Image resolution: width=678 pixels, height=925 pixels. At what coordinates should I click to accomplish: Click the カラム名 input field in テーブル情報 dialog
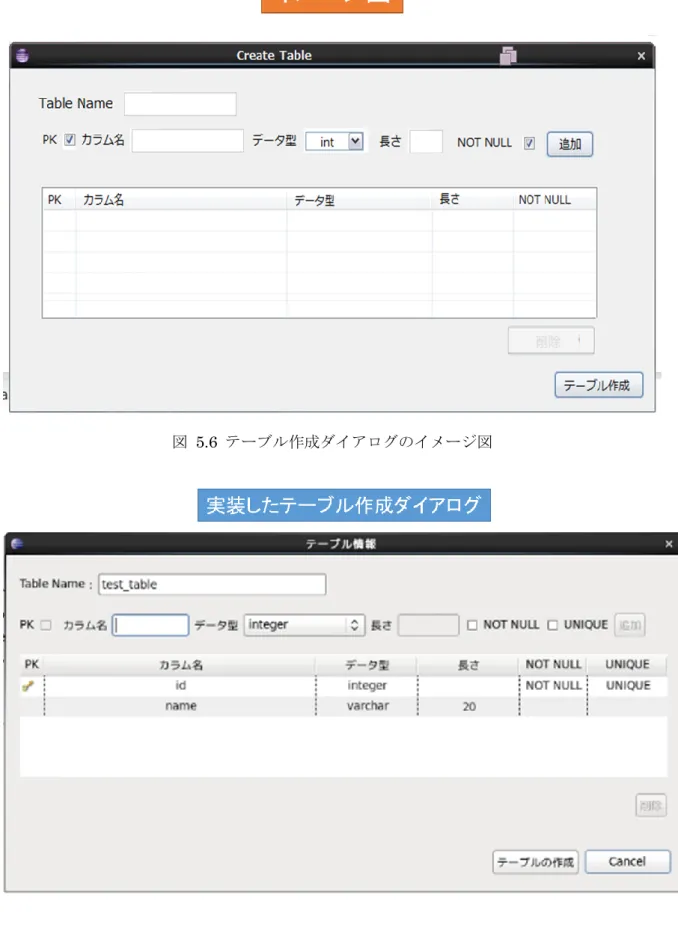[x=150, y=625]
